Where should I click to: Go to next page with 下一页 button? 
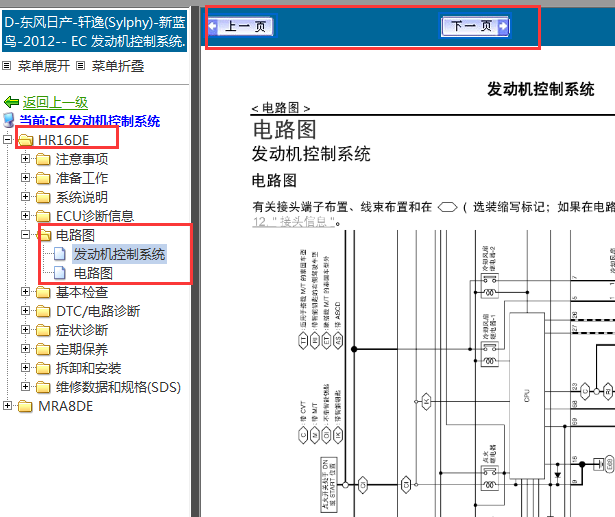475,26
